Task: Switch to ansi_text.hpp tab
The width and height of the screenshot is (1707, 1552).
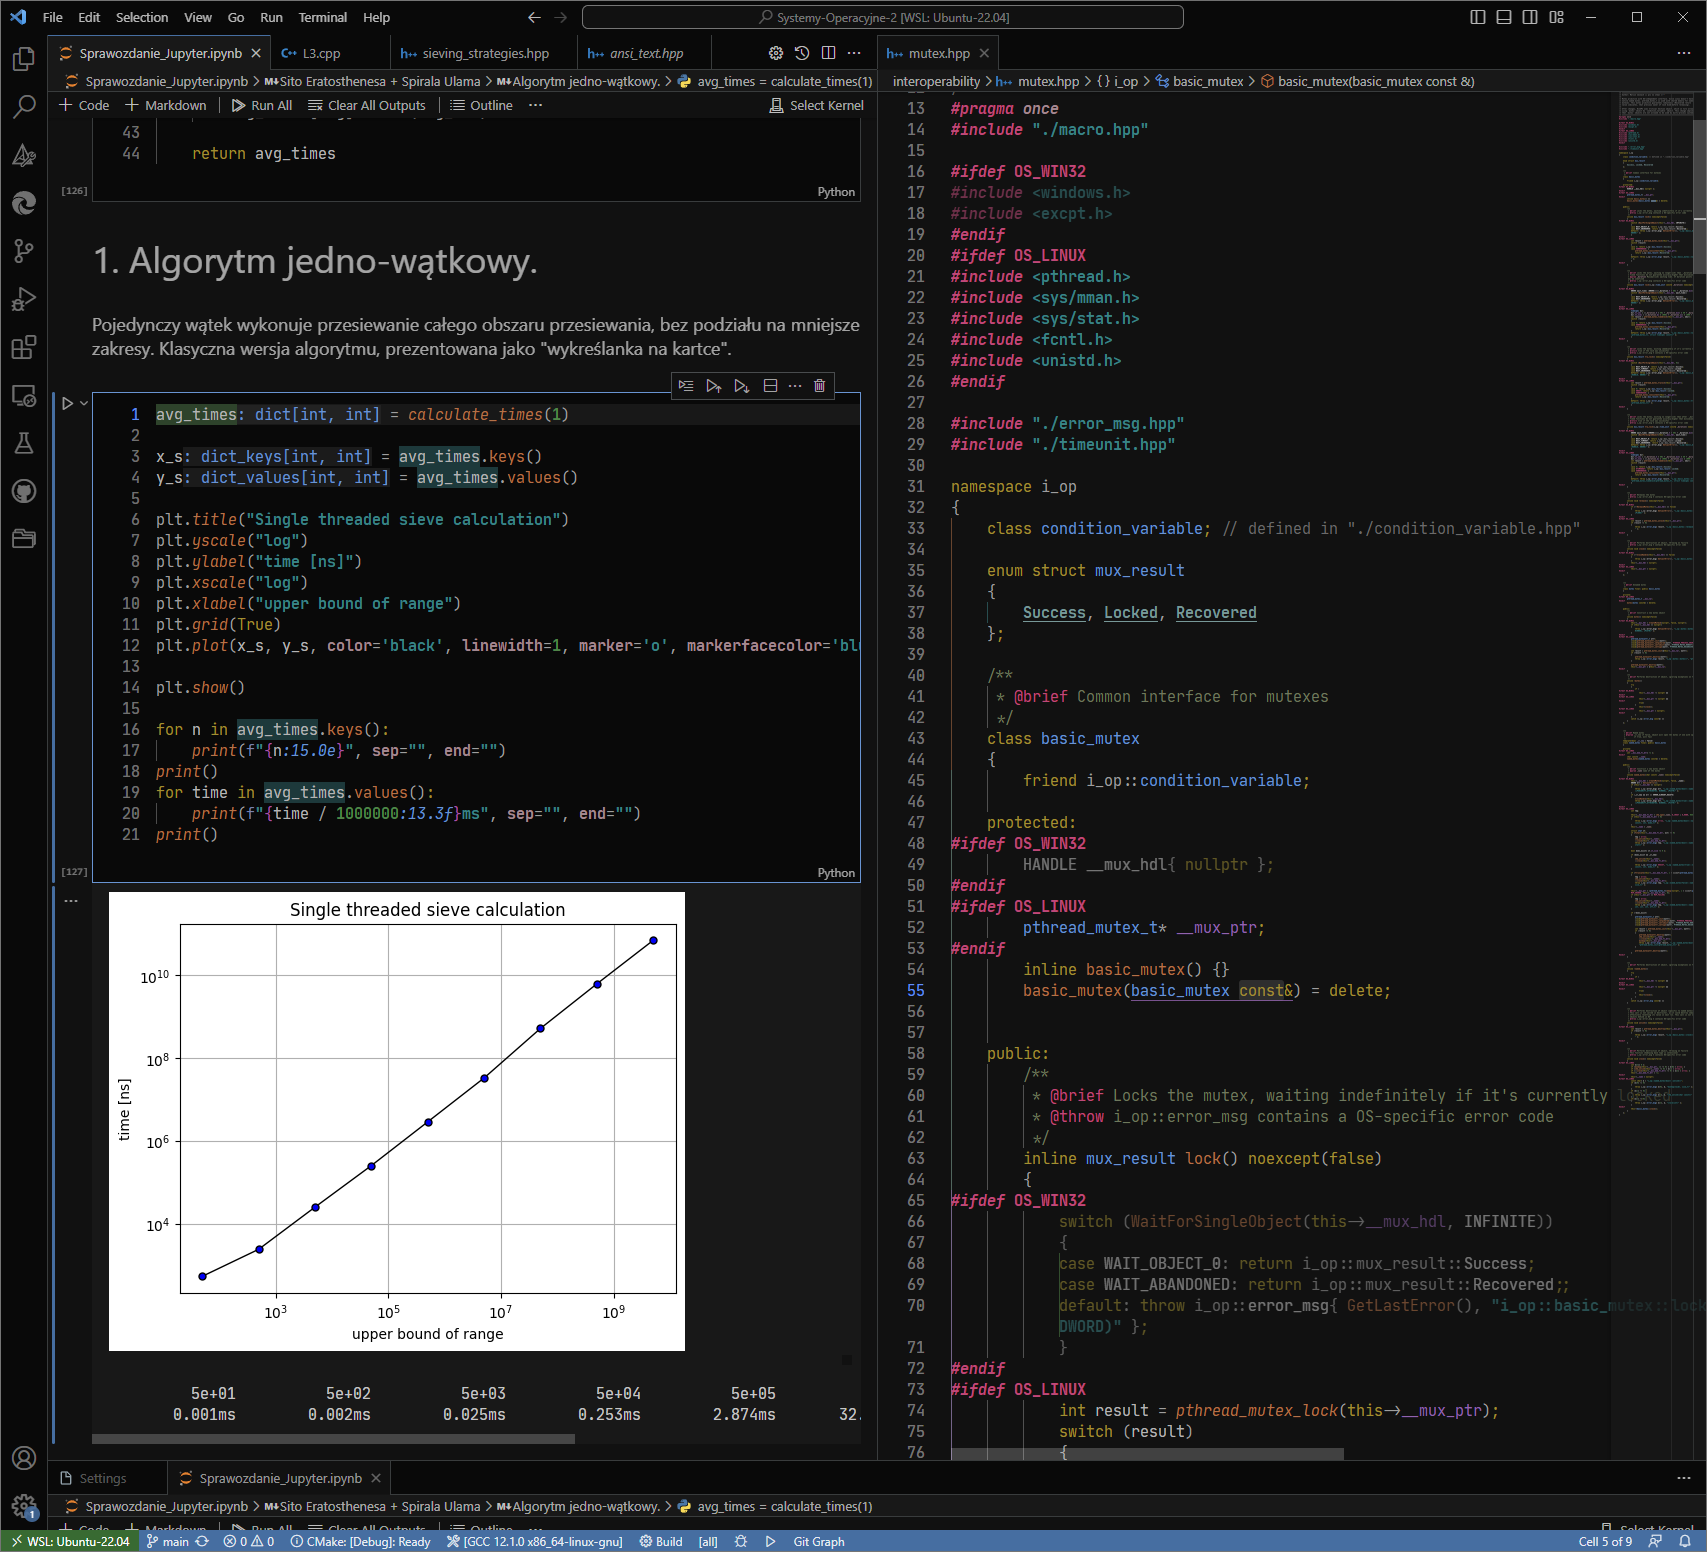Action: point(647,53)
